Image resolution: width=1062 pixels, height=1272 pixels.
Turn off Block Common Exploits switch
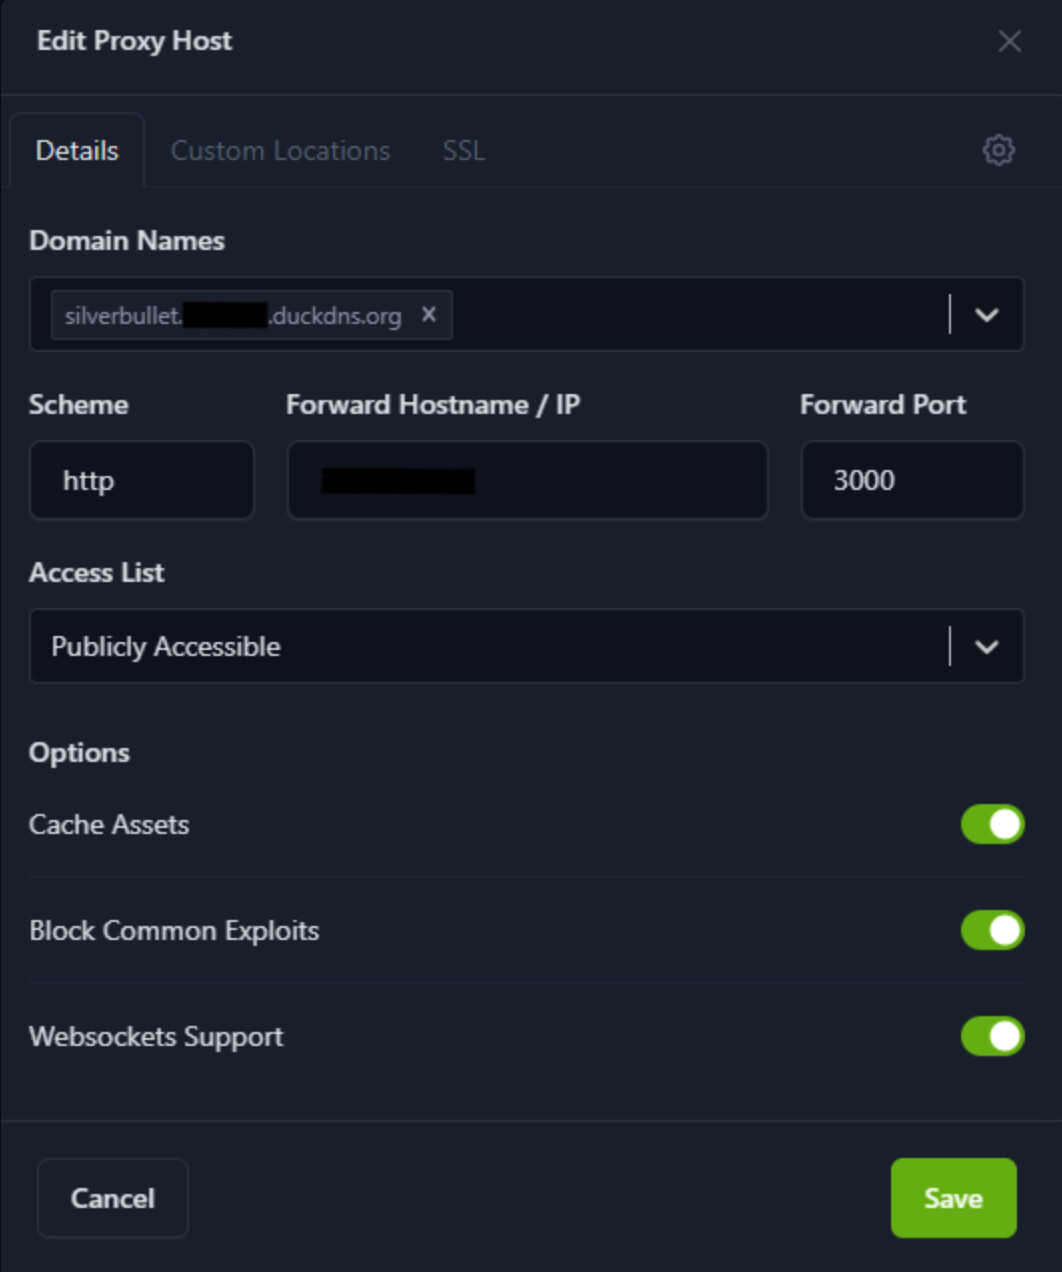tap(992, 931)
